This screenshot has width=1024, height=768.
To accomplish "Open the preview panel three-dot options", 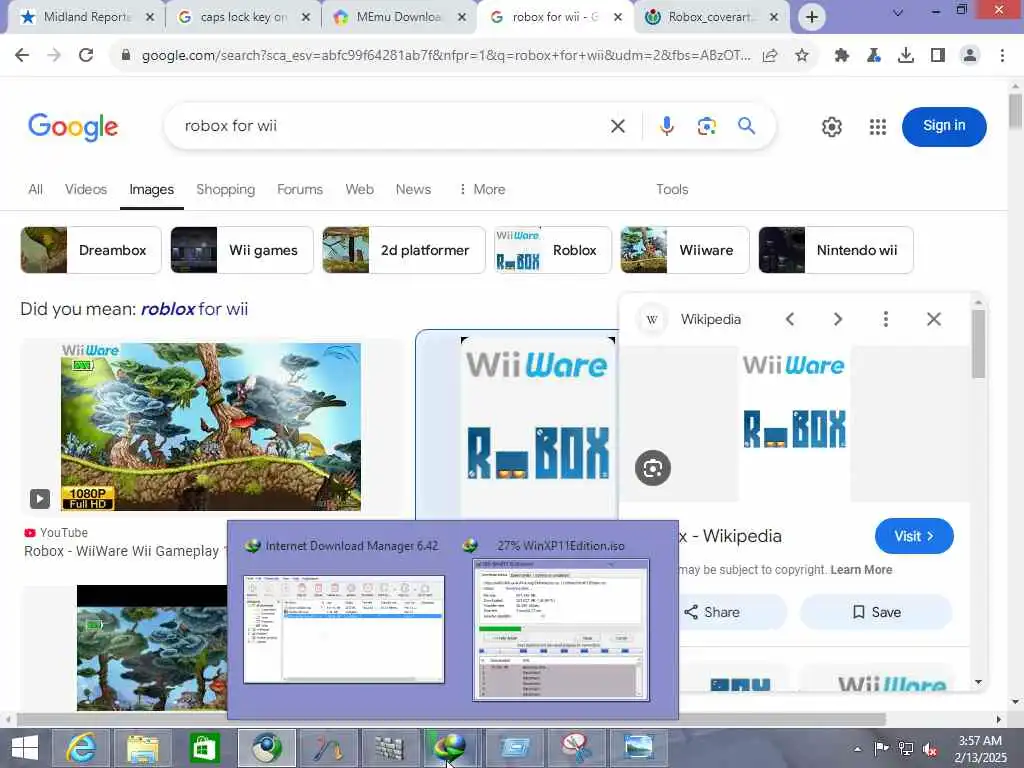I will (x=886, y=319).
